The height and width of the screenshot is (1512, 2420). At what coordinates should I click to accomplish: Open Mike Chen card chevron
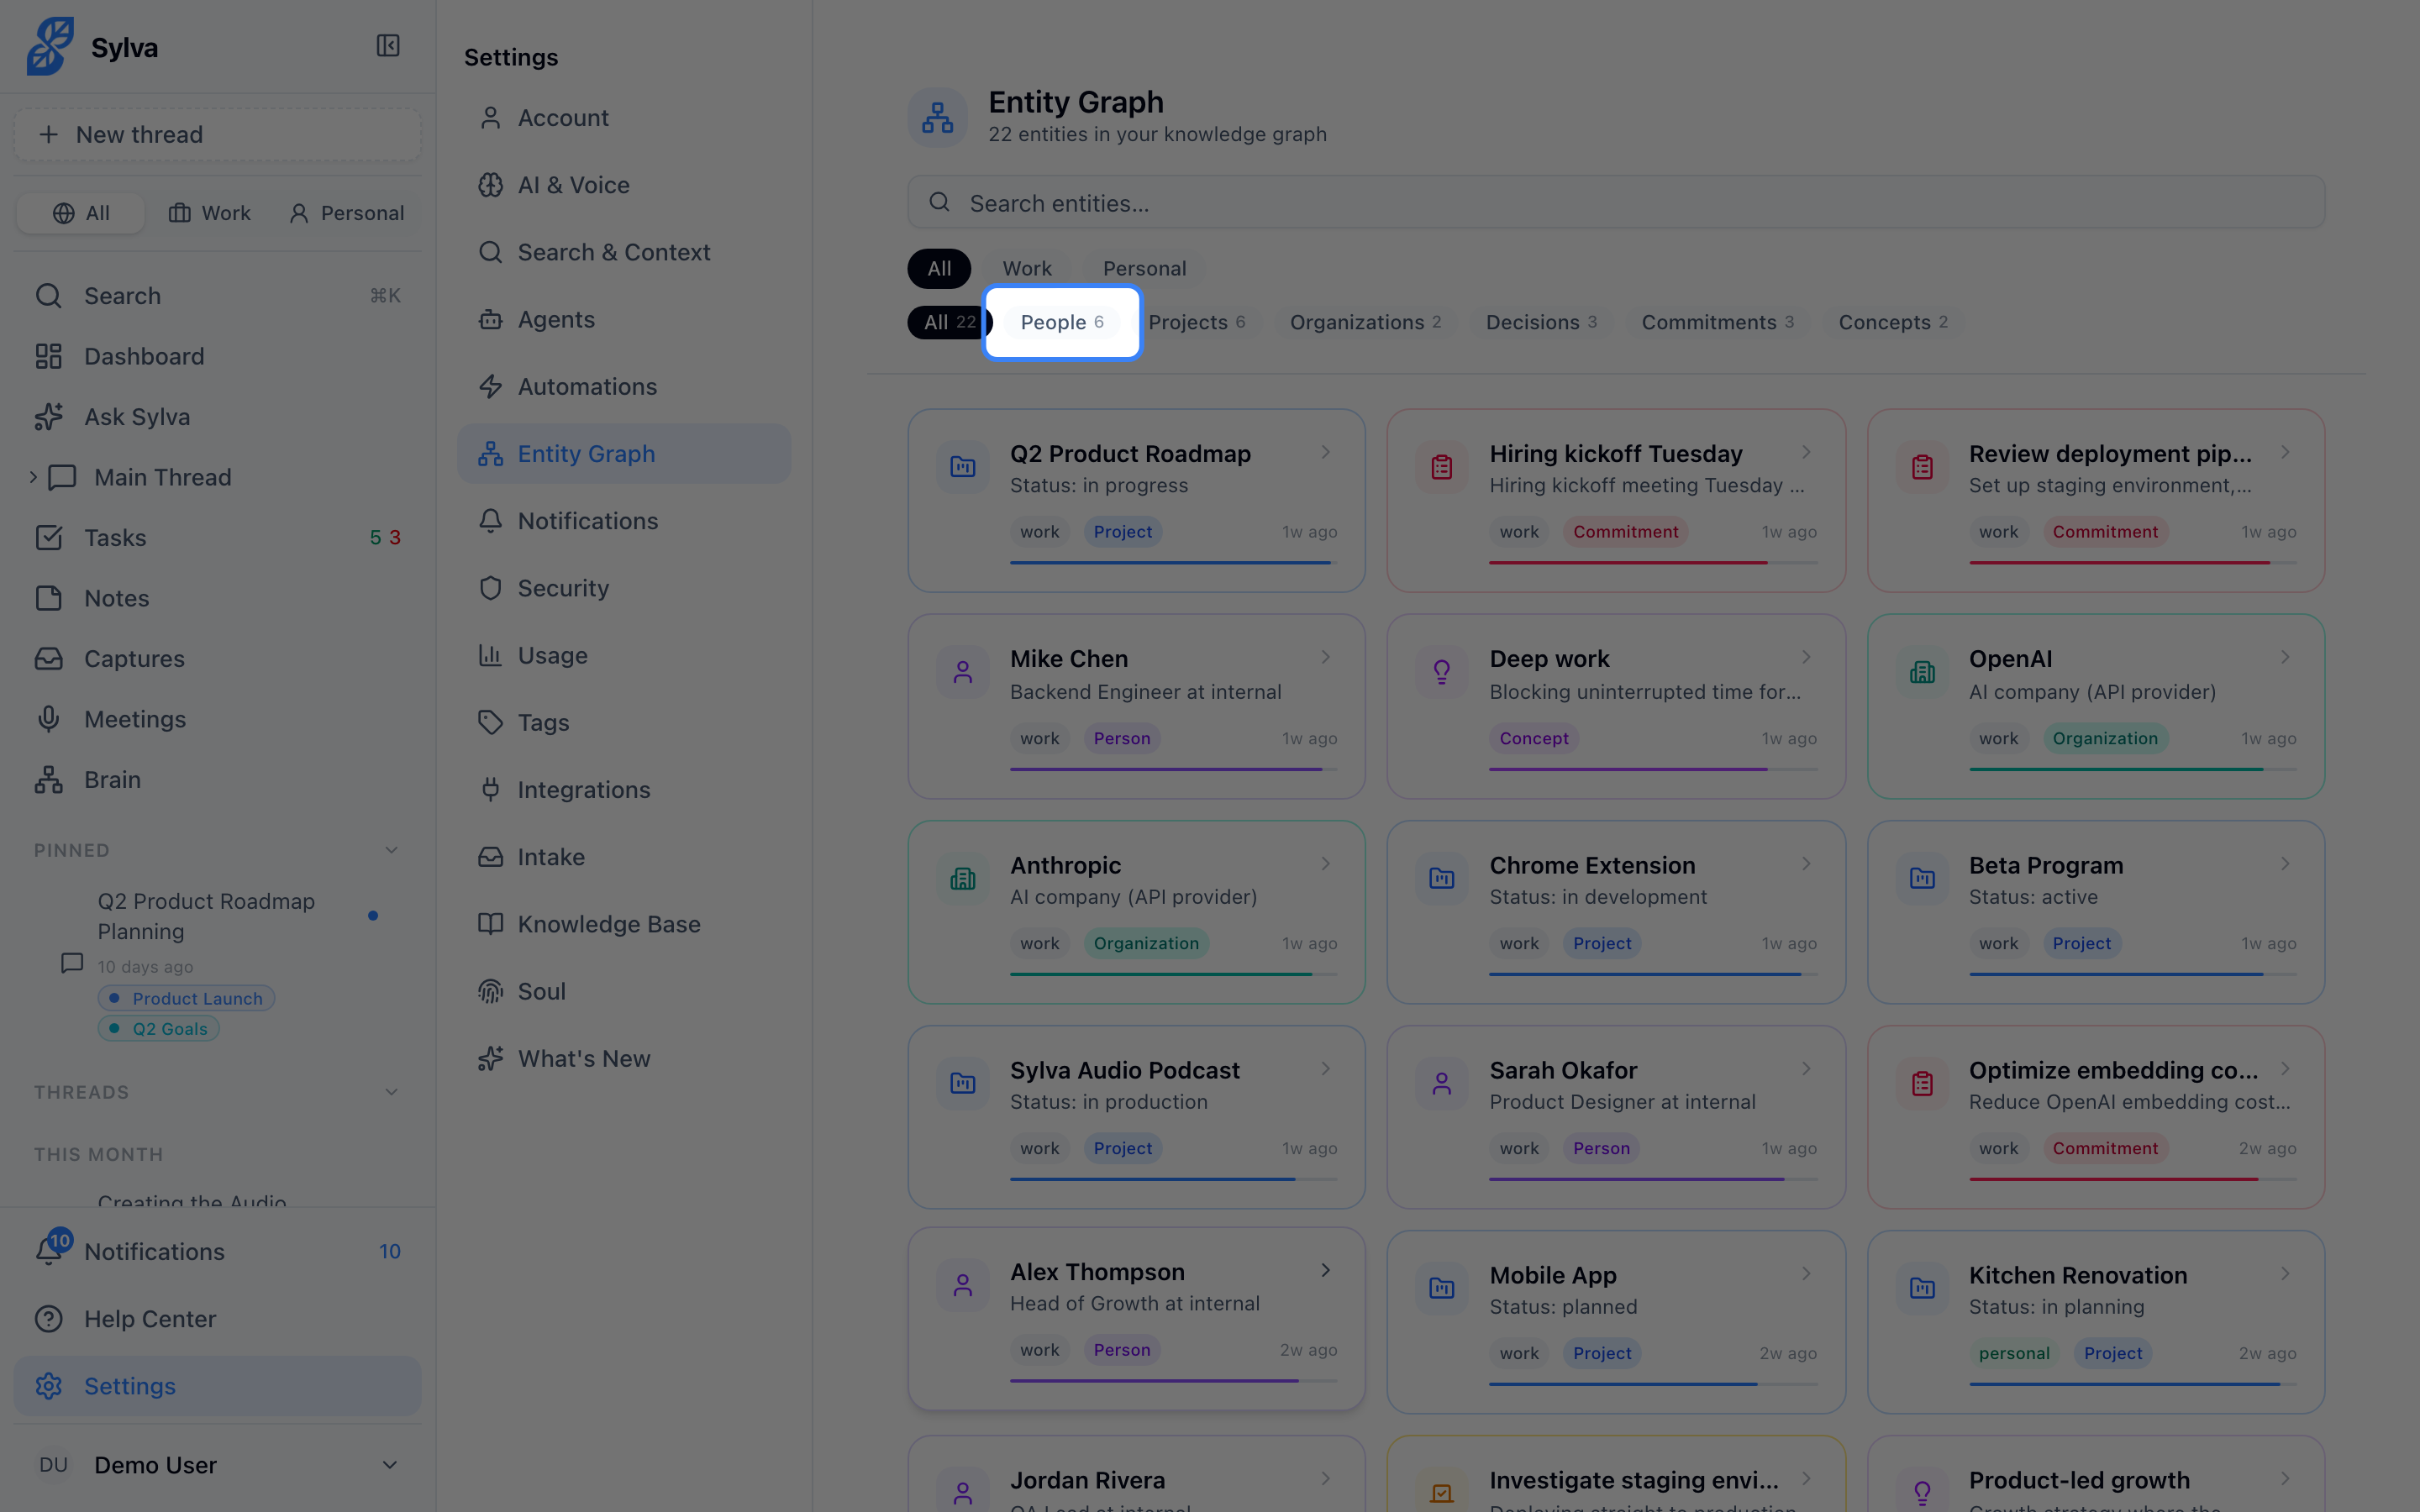point(1325,657)
